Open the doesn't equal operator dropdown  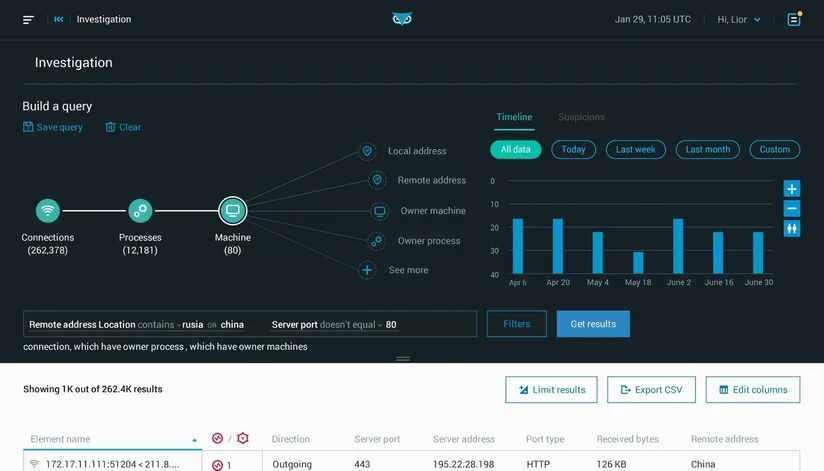pos(351,325)
